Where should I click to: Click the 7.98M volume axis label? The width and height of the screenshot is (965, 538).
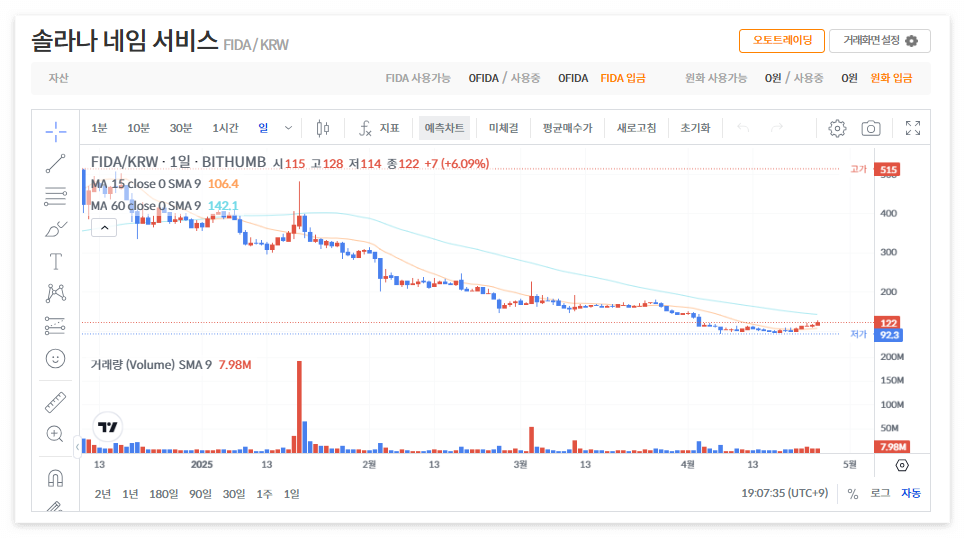892,447
